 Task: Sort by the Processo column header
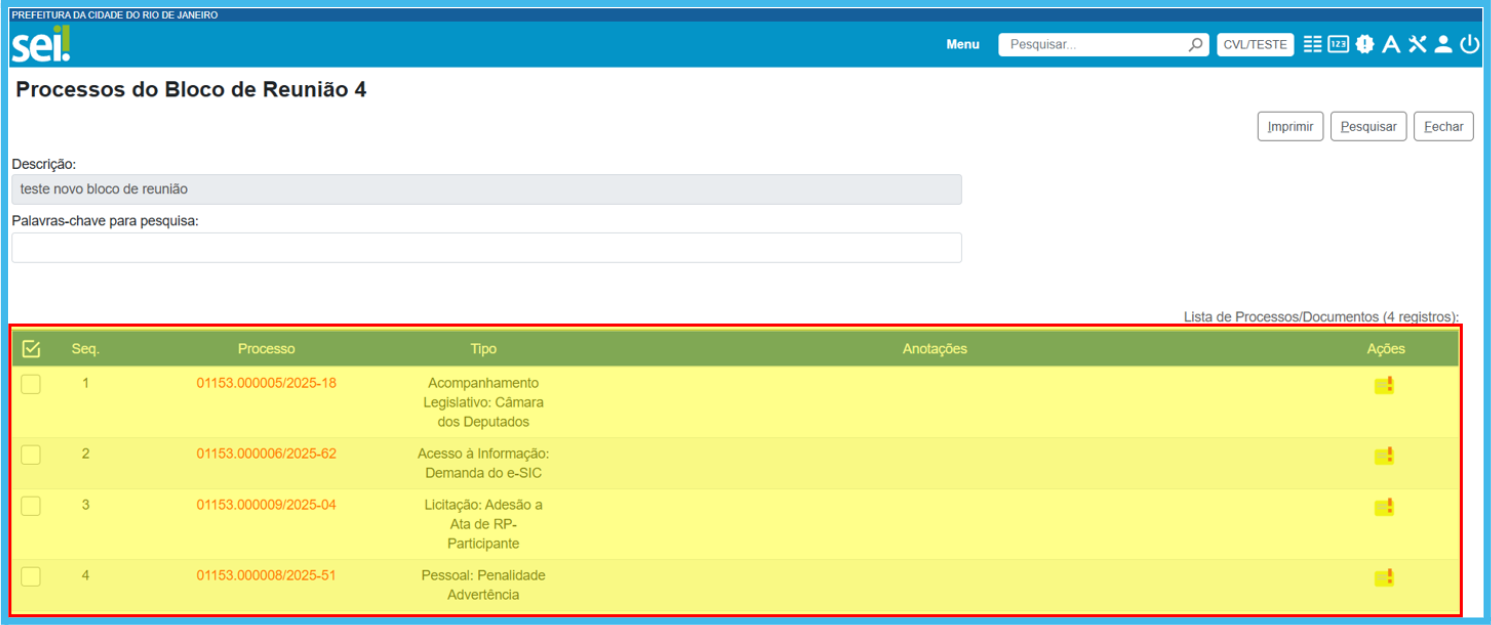click(266, 349)
